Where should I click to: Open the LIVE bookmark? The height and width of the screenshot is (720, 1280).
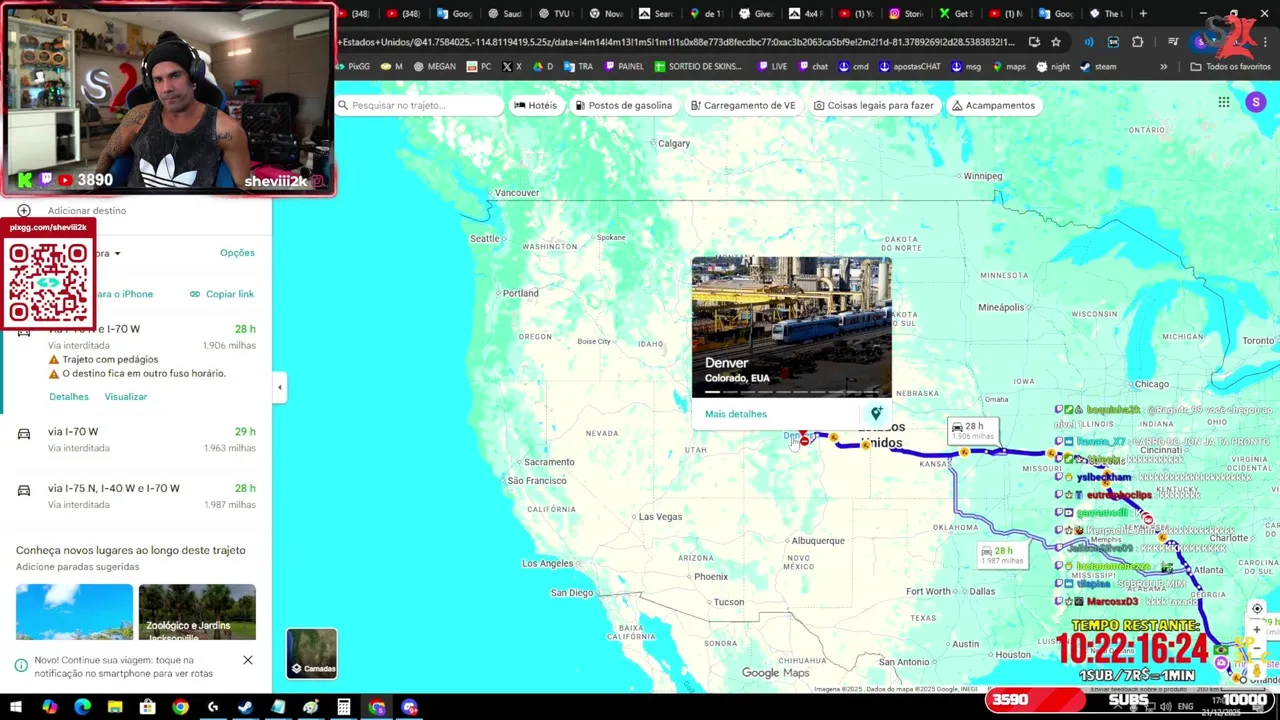pyautogui.click(x=773, y=67)
